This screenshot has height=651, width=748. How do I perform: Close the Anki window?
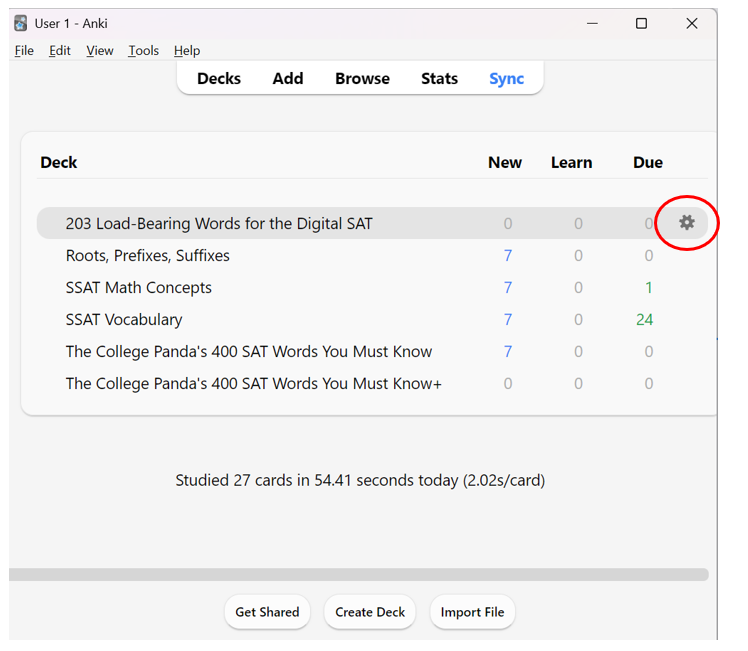coord(692,23)
